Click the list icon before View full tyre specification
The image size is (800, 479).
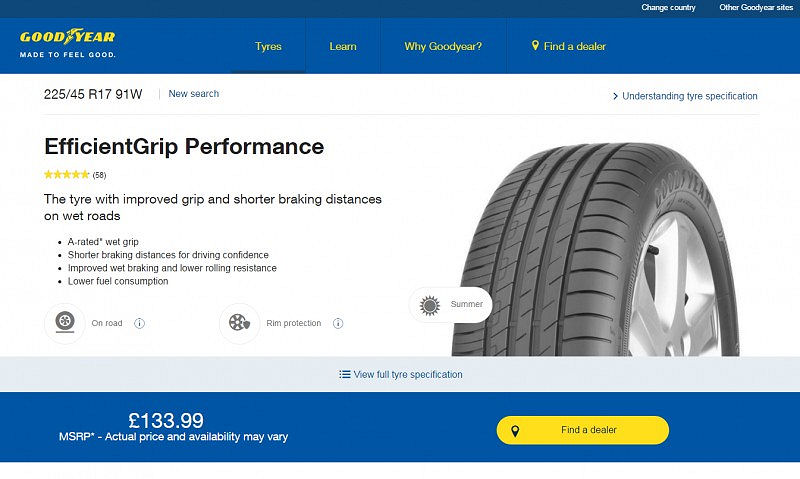[x=344, y=374]
